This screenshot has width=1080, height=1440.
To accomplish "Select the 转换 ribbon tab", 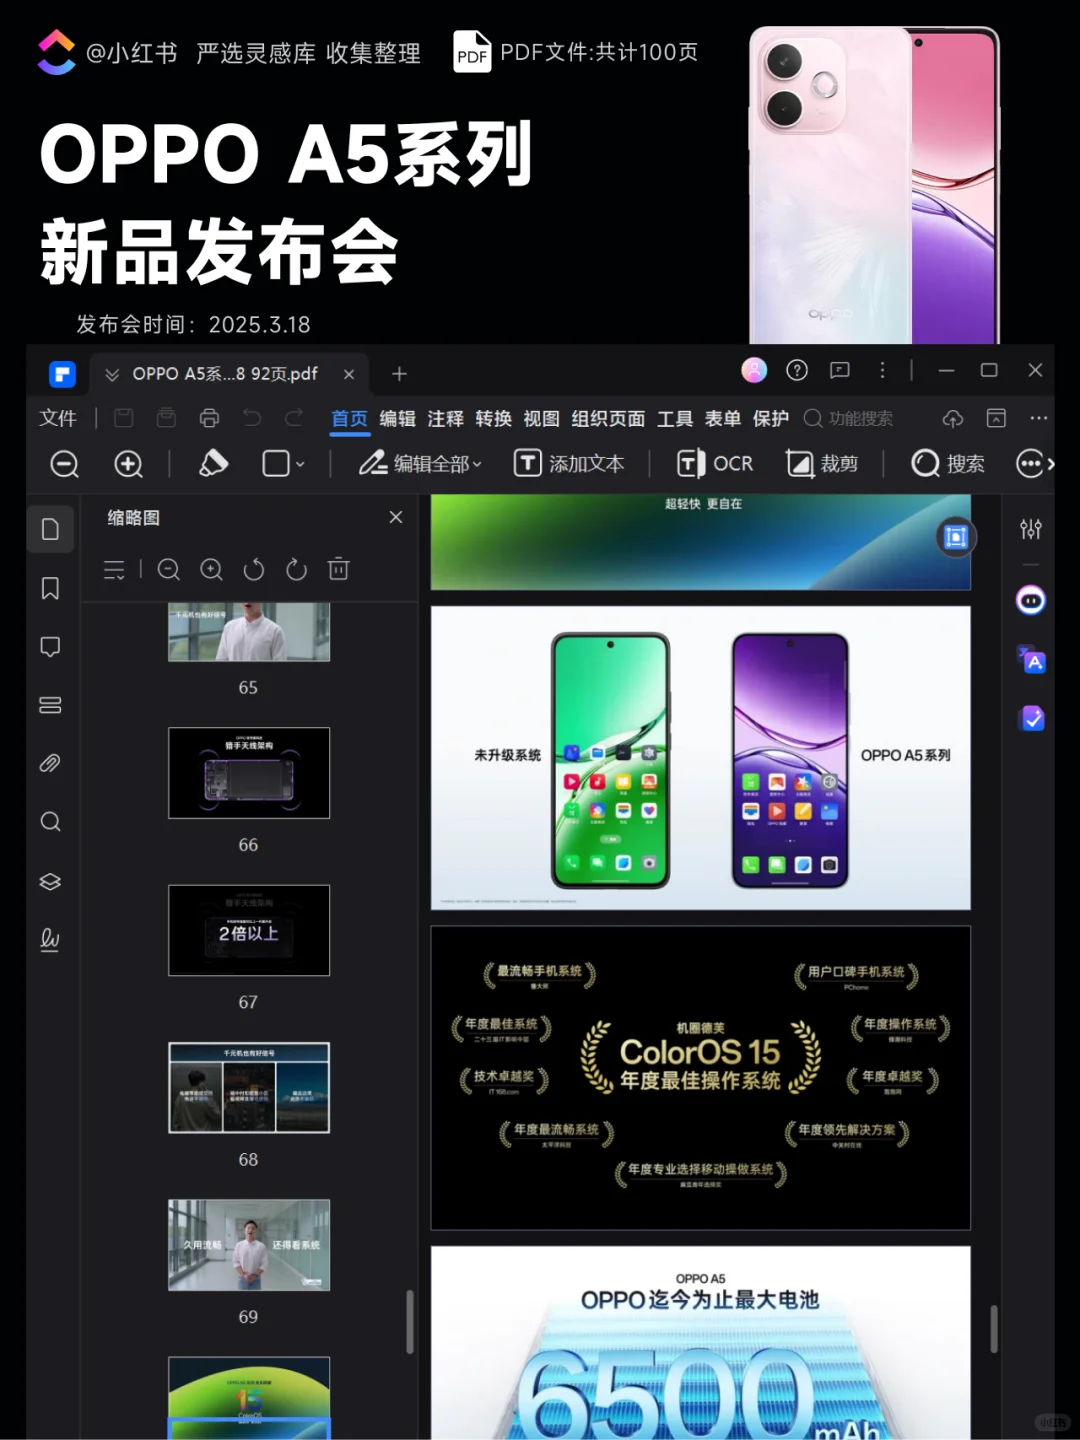I will [x=494, y=419].
